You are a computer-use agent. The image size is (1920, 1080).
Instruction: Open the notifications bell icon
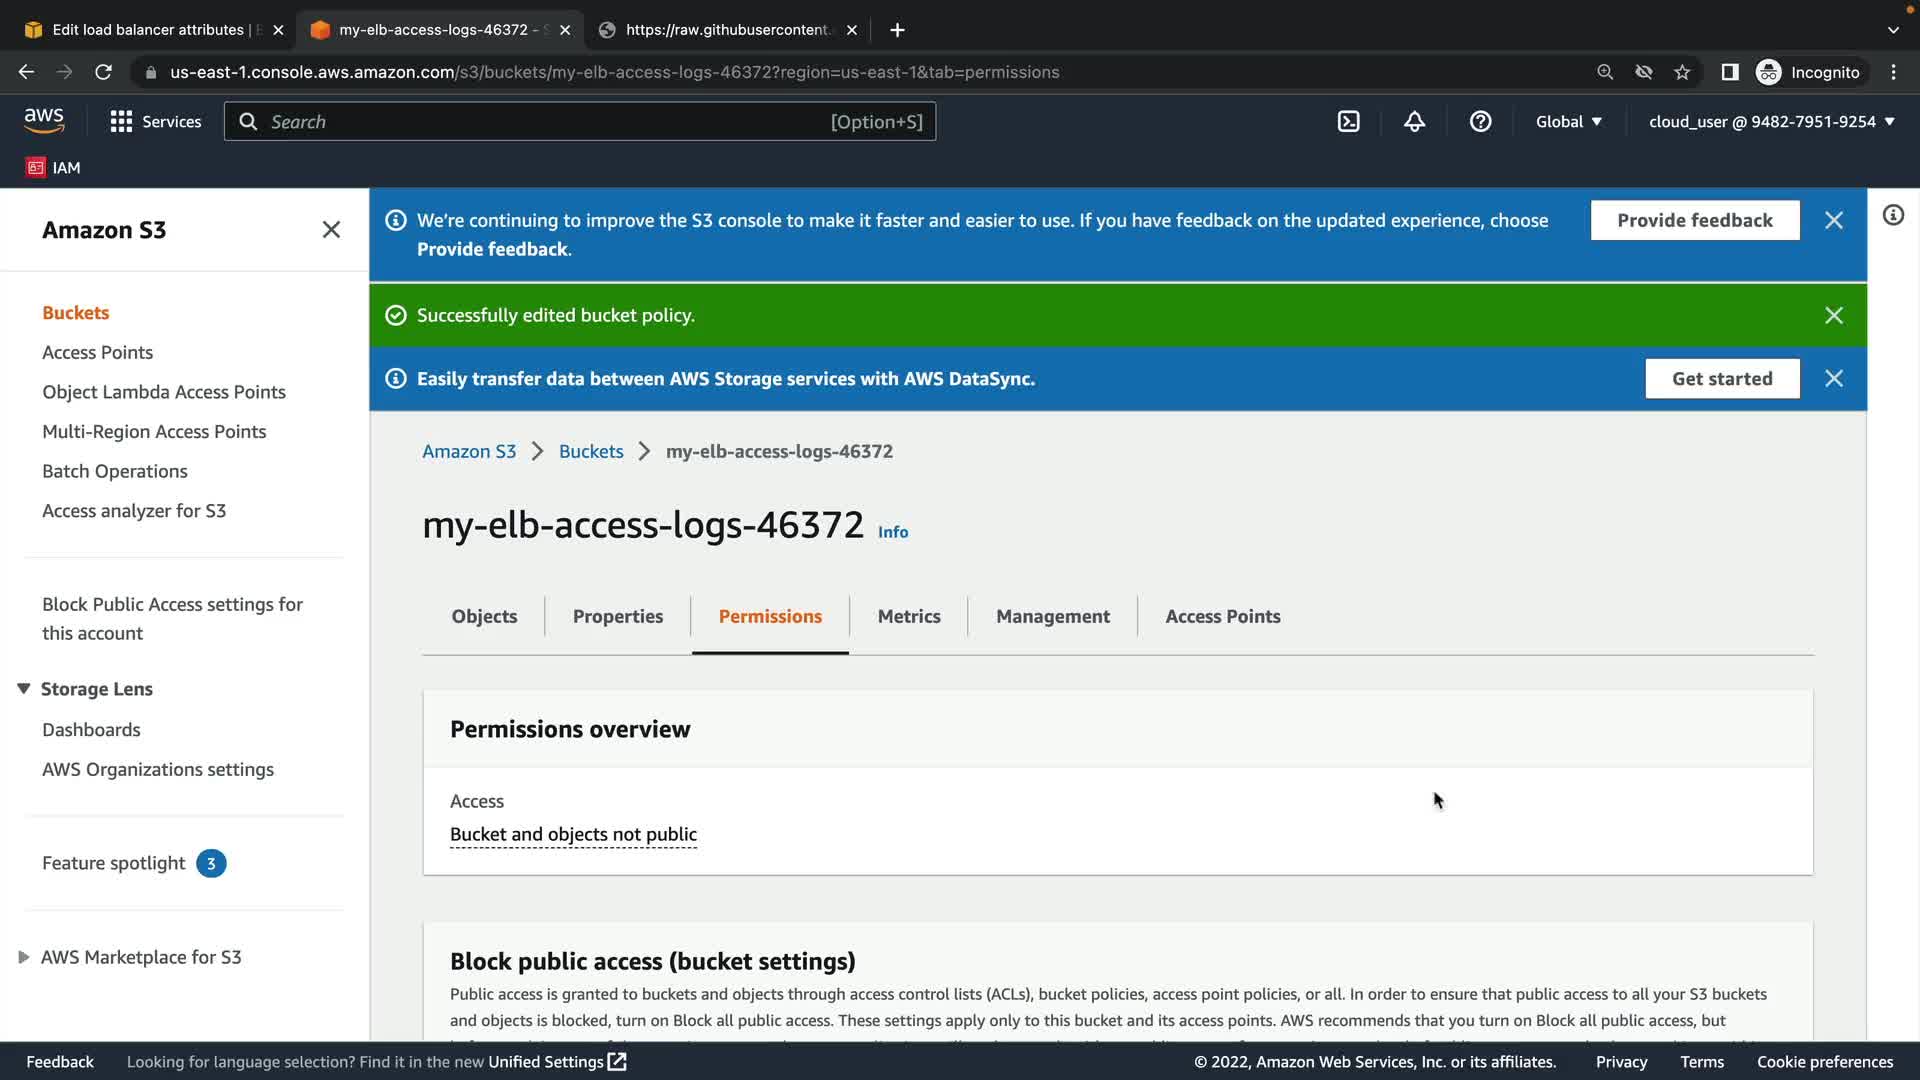(1414, 122)
